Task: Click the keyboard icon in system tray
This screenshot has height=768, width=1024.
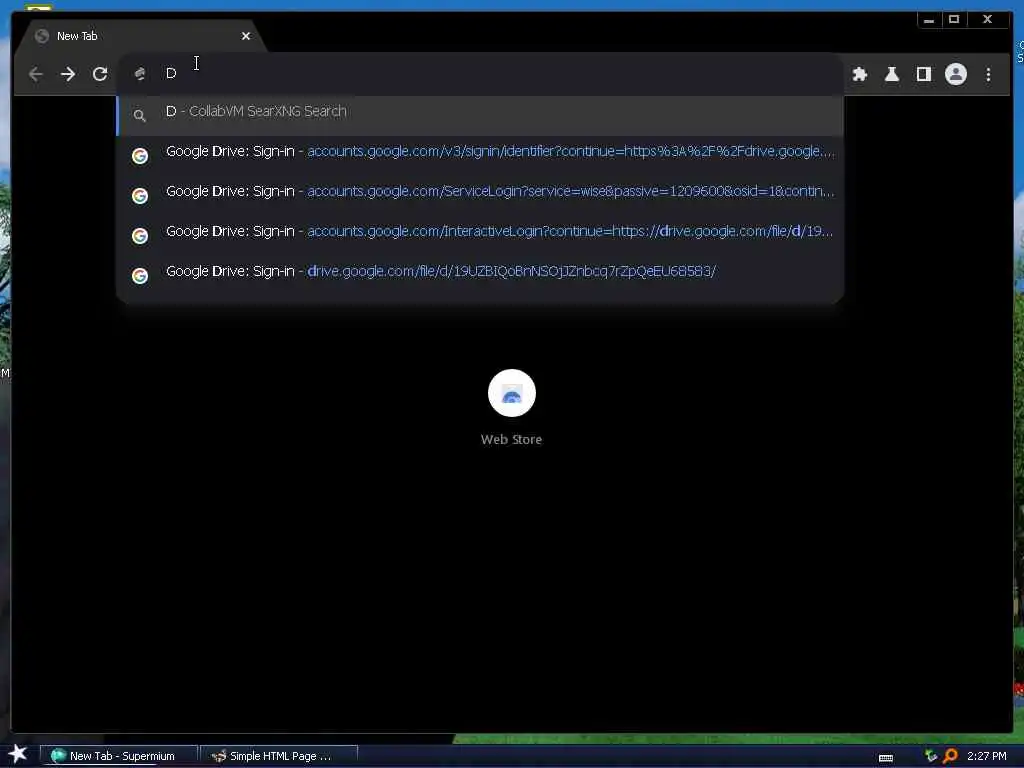Action: (886, 757)
